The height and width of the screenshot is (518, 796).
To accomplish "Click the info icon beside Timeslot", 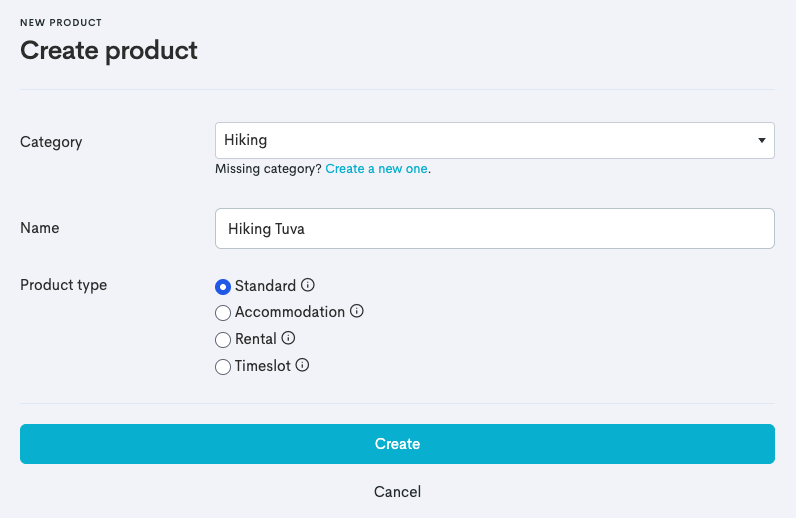I will point(302,366).
